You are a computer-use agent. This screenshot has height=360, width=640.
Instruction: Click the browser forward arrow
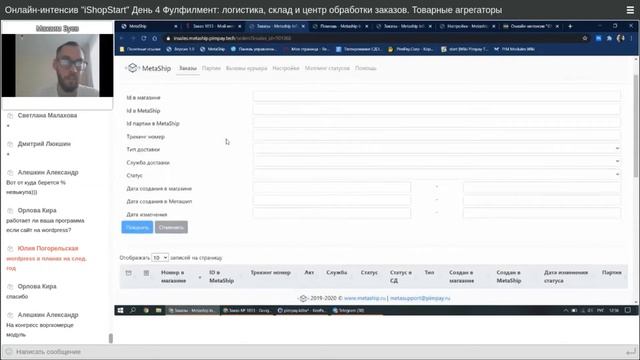(133, 38)
